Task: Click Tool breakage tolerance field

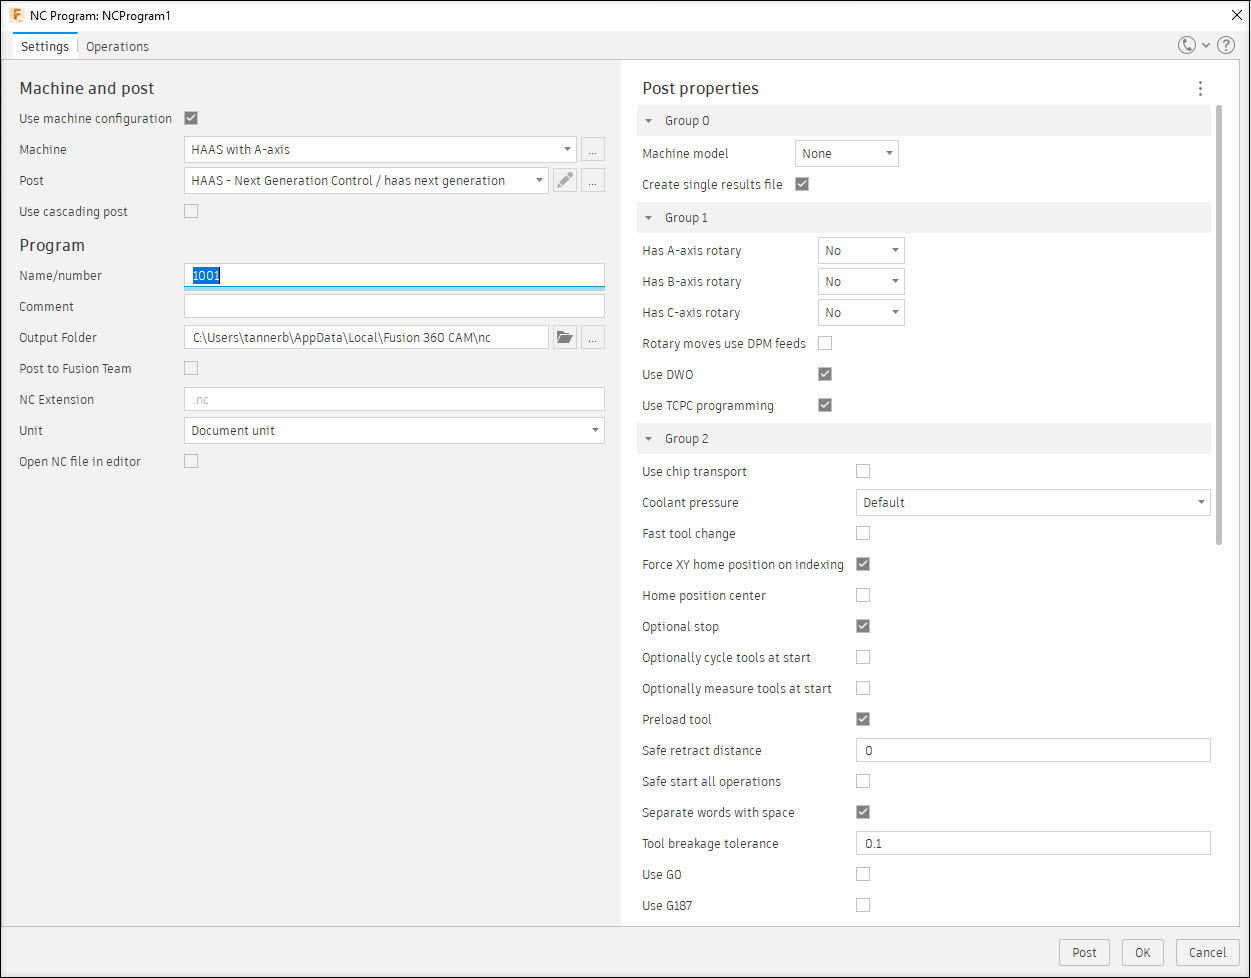Action: (1033, 843)
